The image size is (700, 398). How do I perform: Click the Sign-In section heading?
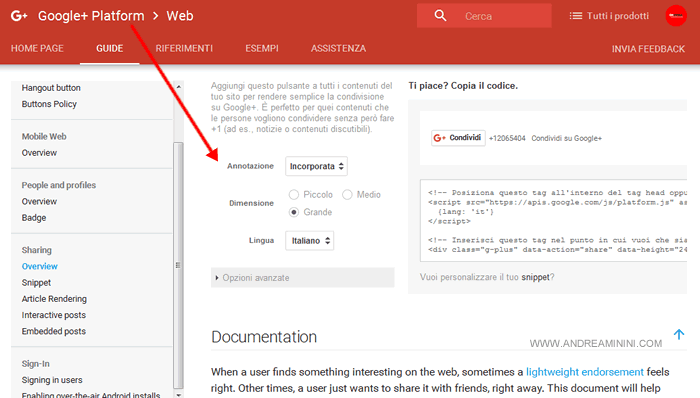coord(35,364)
